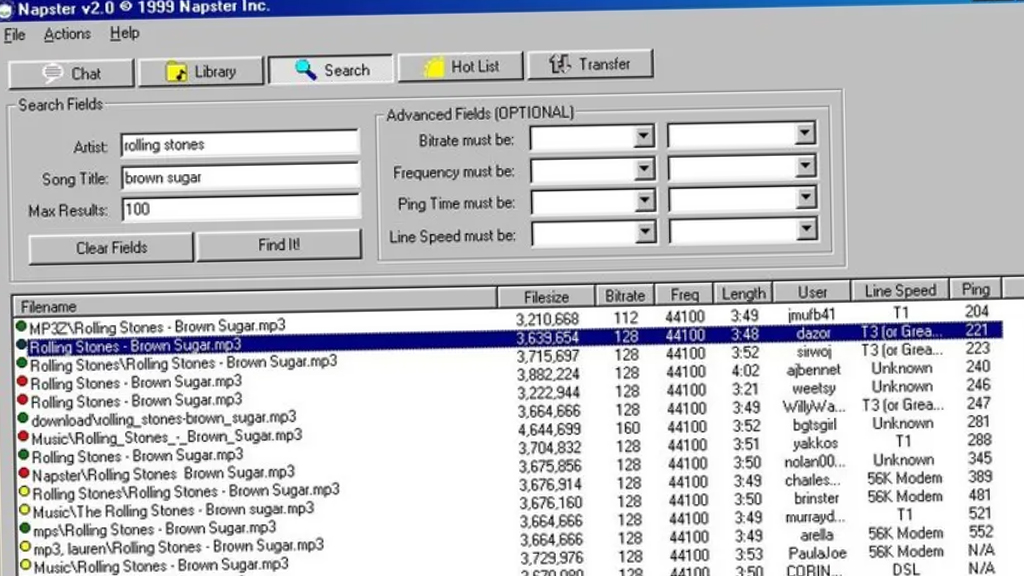Open the second Line Speed must be dropdown

[807, 229]
